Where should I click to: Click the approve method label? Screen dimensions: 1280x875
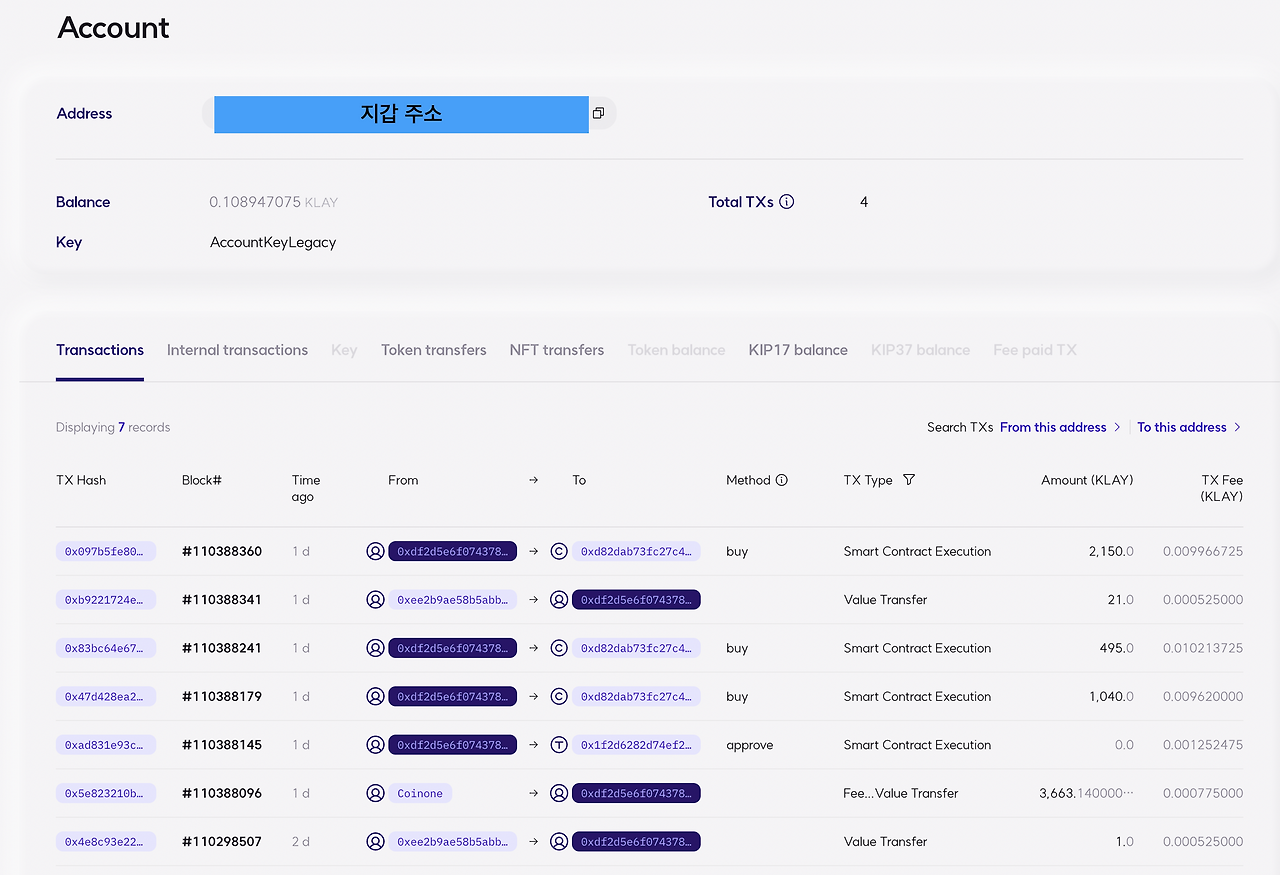pyautogui.click(x=750, y=745)
